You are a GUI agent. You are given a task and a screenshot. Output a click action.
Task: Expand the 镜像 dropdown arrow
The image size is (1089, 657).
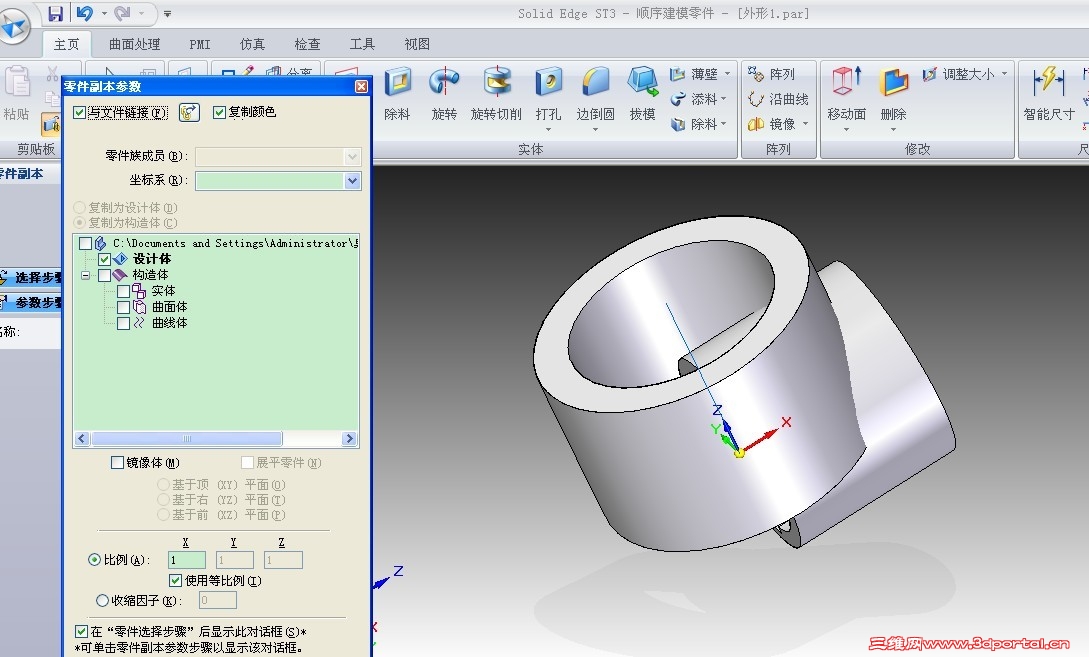(806, 124)
